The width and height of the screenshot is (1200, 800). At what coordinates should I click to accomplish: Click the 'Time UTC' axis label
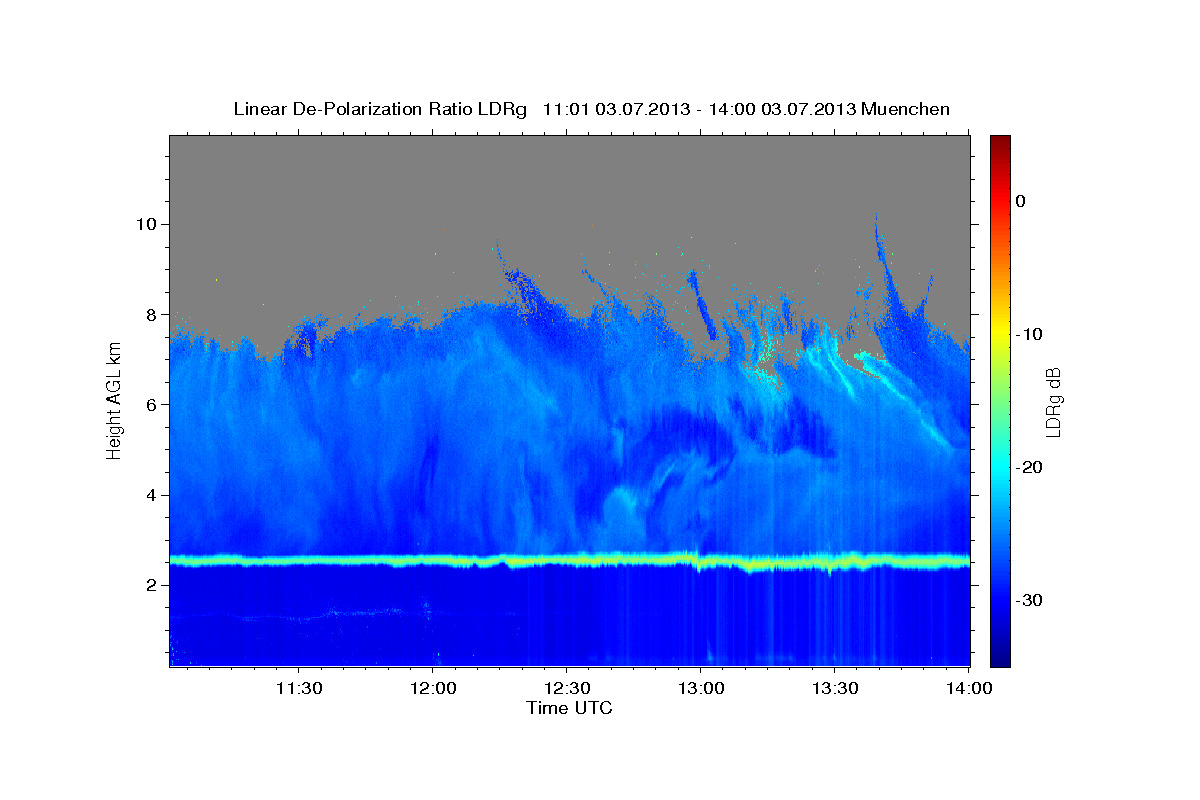(x=569, y=708)
